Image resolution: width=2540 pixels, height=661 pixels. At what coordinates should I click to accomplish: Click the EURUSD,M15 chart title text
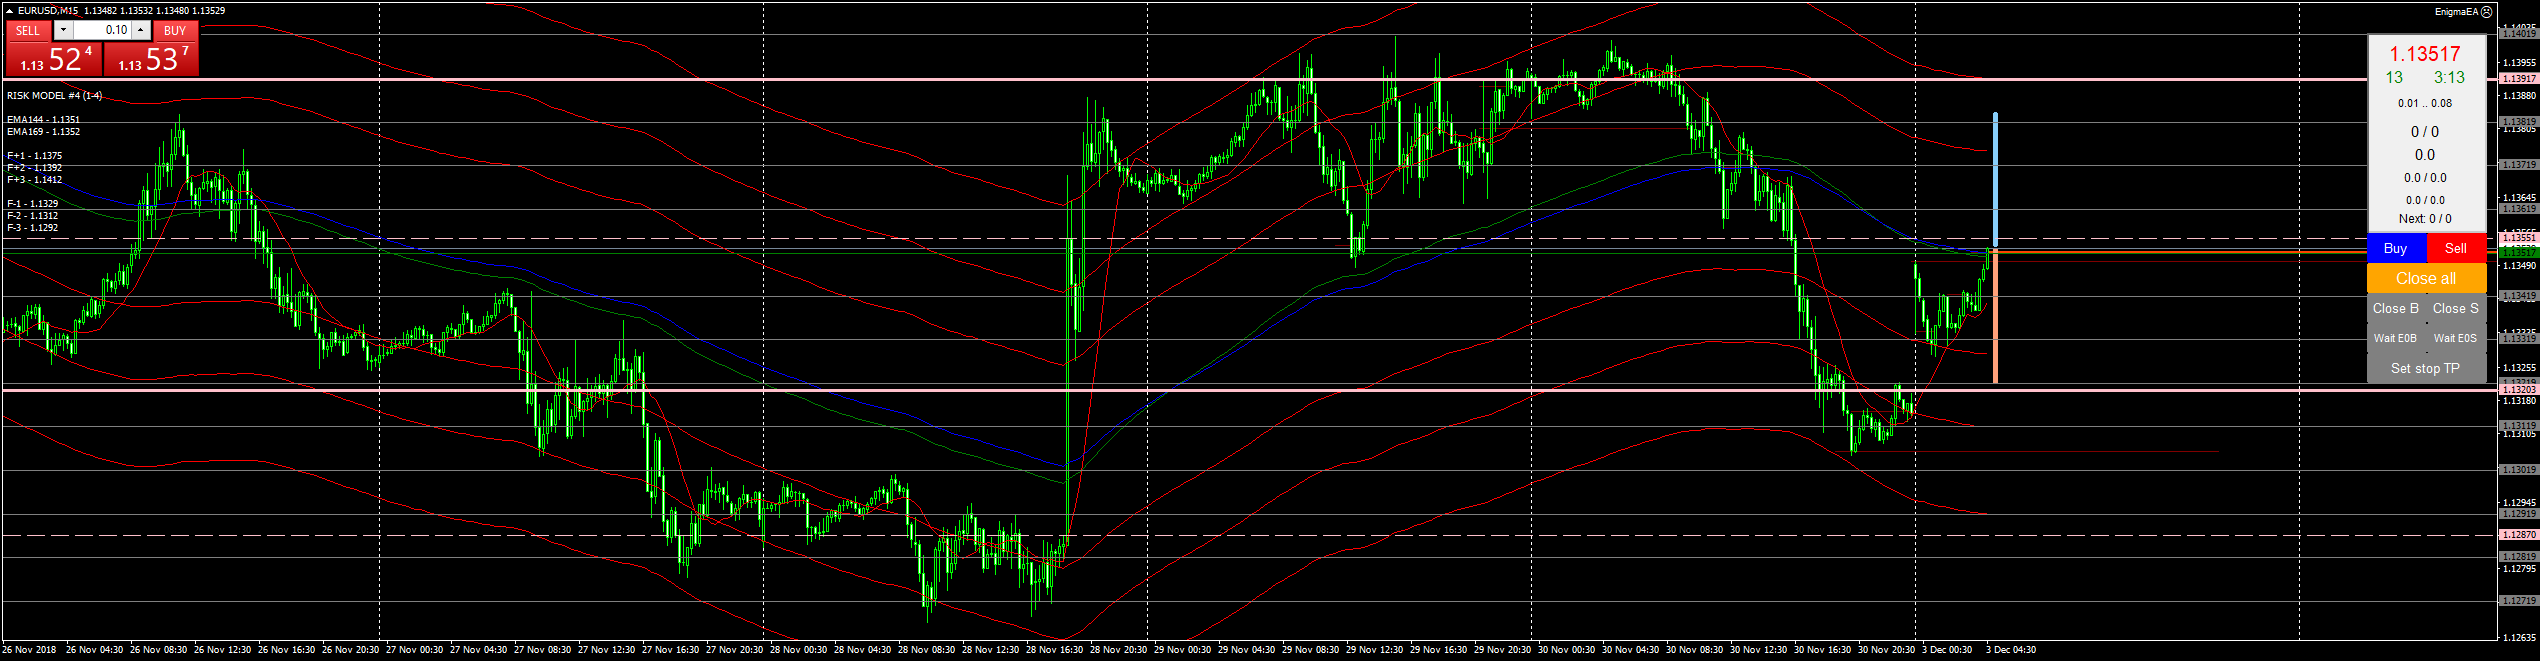coord(48,11)
